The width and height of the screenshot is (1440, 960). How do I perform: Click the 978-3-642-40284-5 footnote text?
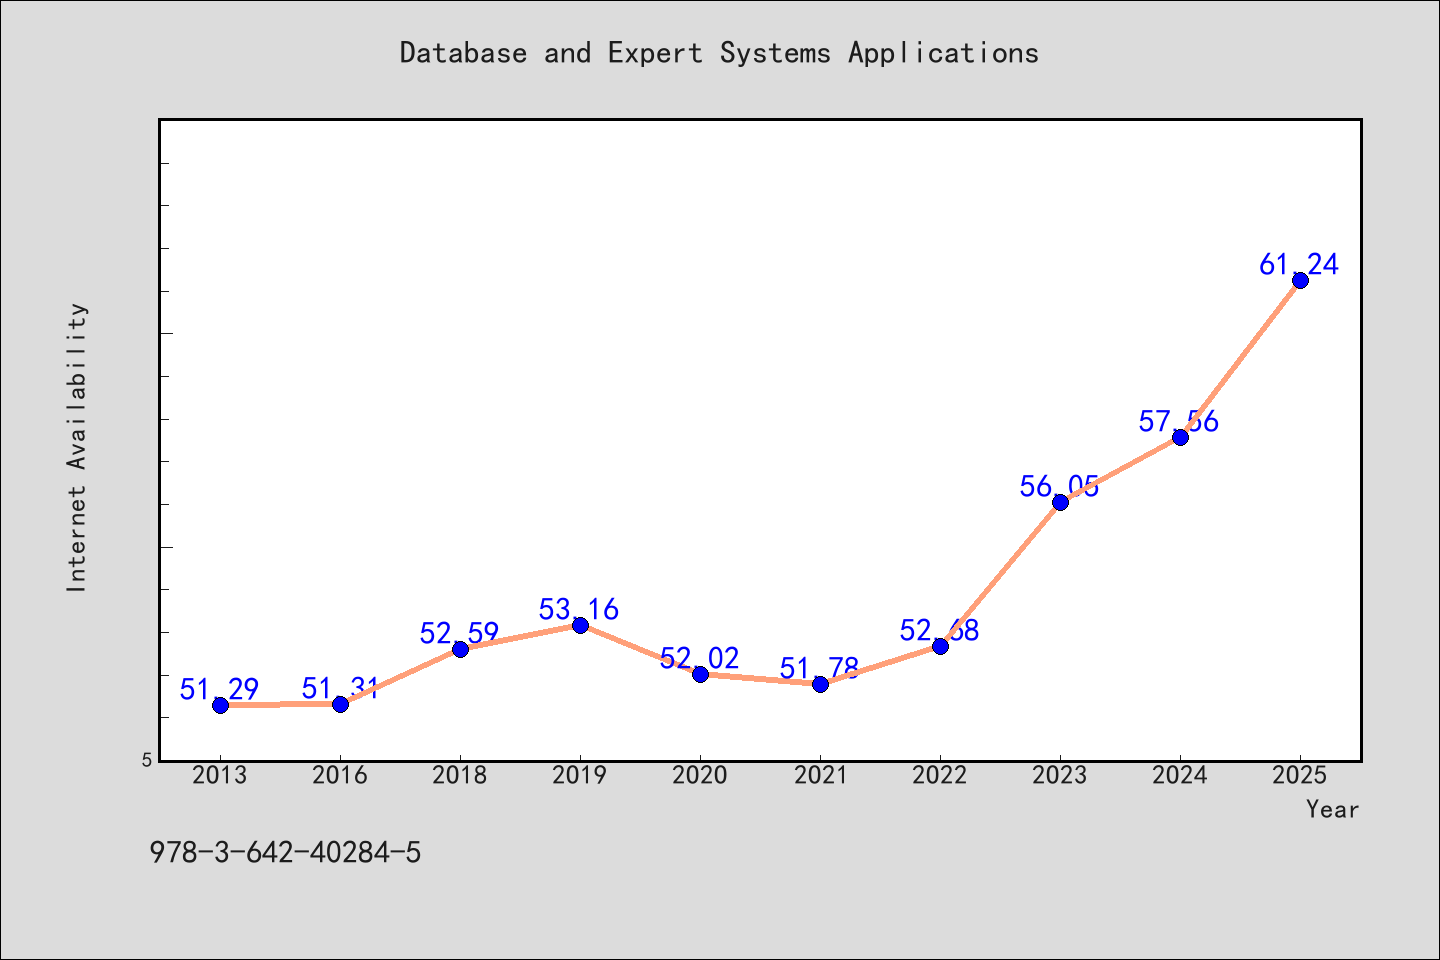pos(285,853)
